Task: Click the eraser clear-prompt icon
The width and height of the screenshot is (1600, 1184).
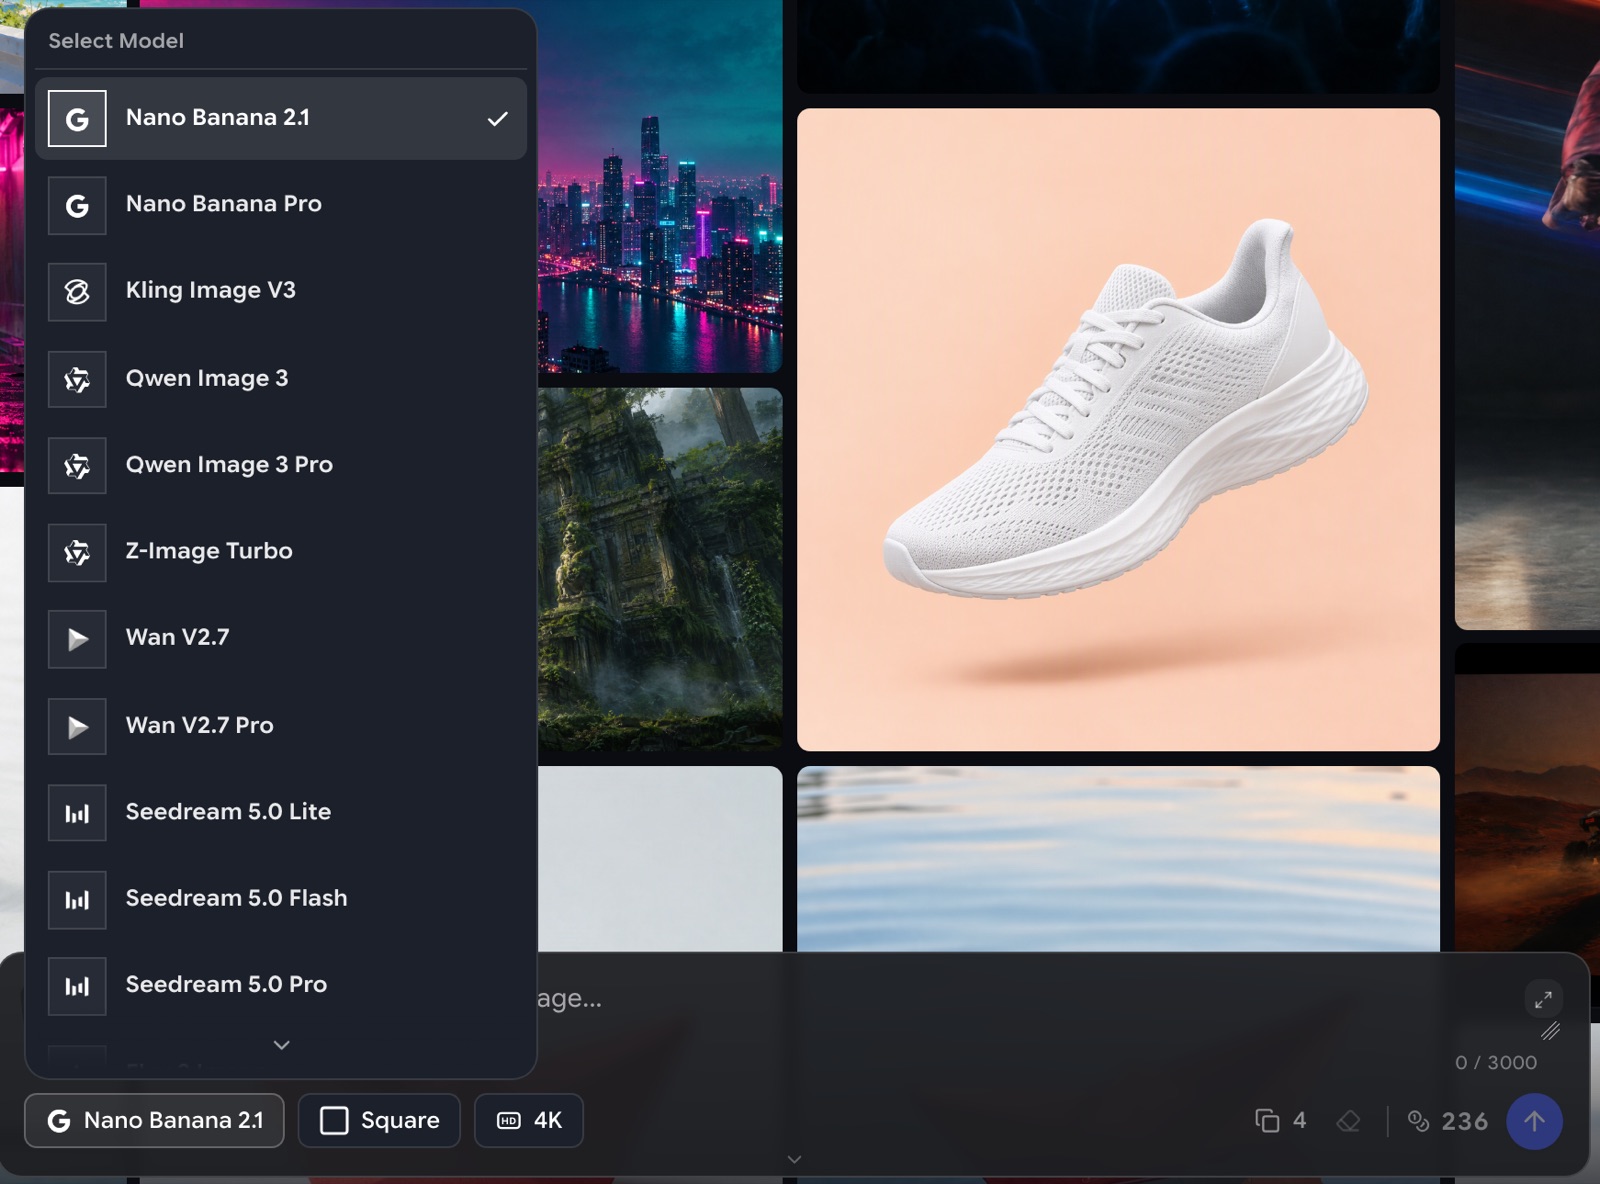Action: point(1348,1121)
